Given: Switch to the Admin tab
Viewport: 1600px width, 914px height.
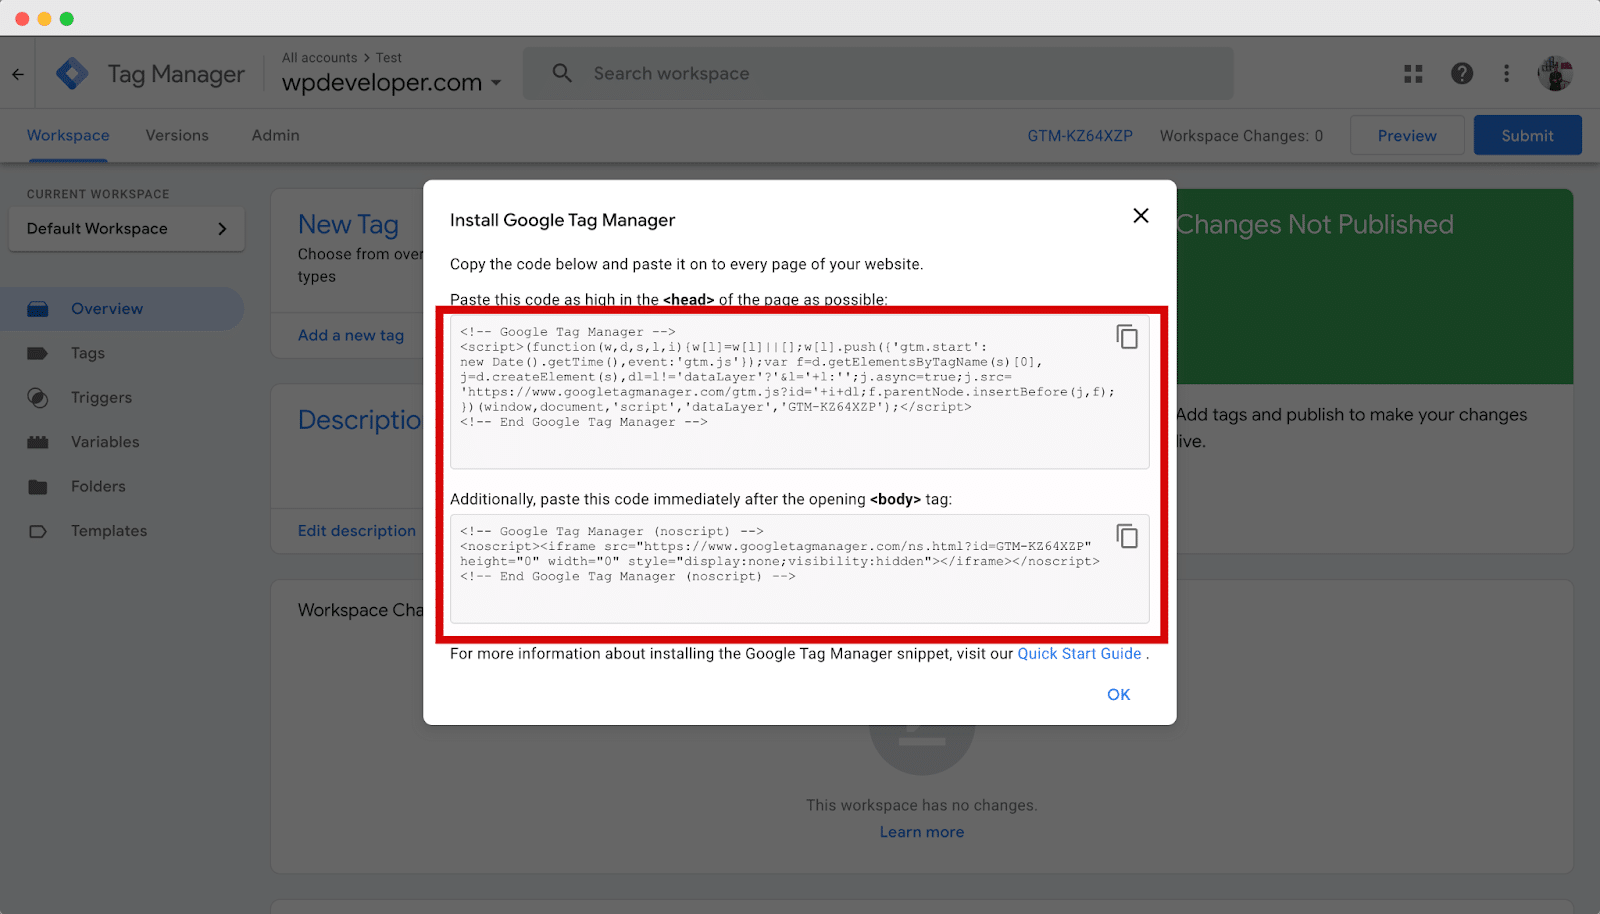Looking at the screenshot, I should [x=276, y=135].
